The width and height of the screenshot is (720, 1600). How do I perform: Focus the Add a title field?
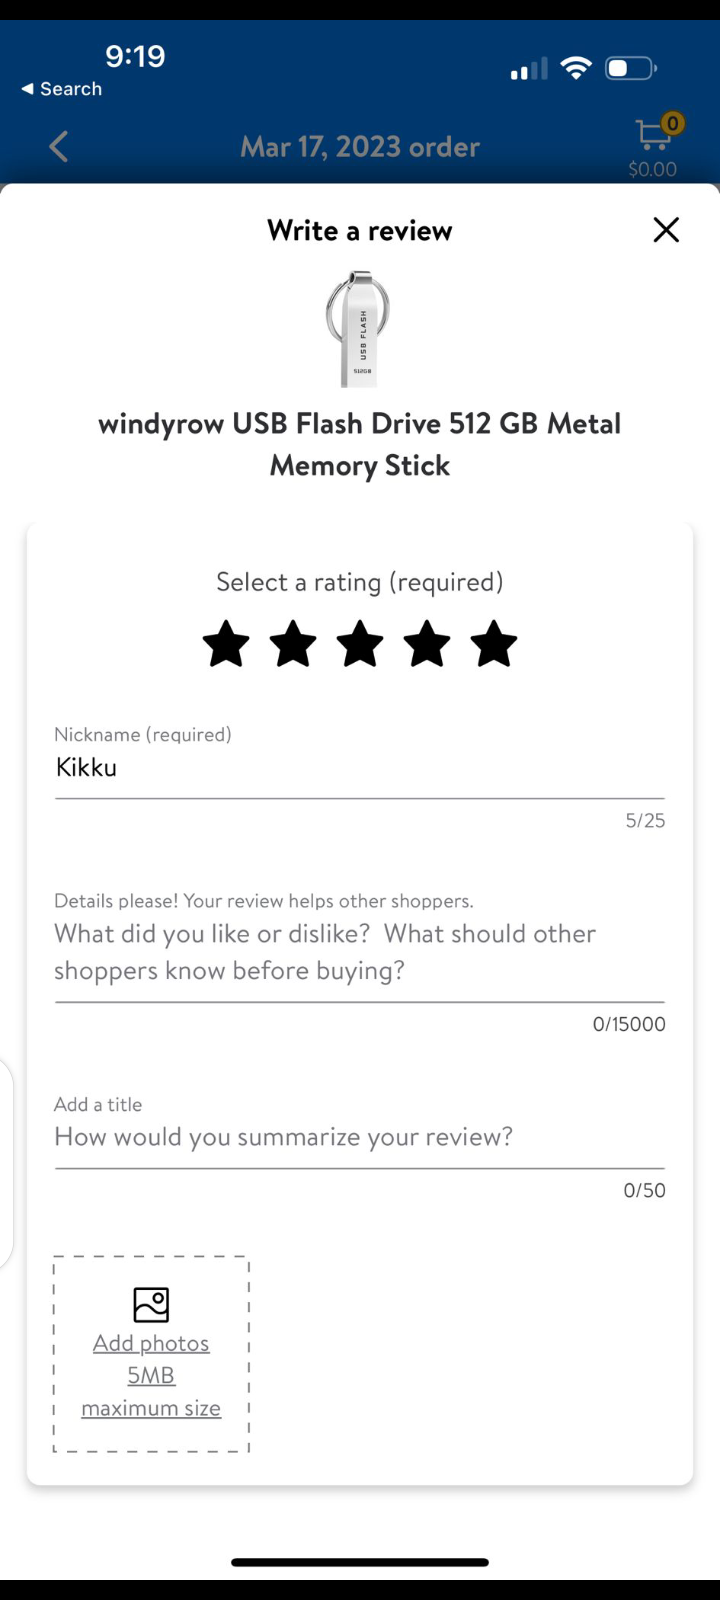[x=358, y=1137]
